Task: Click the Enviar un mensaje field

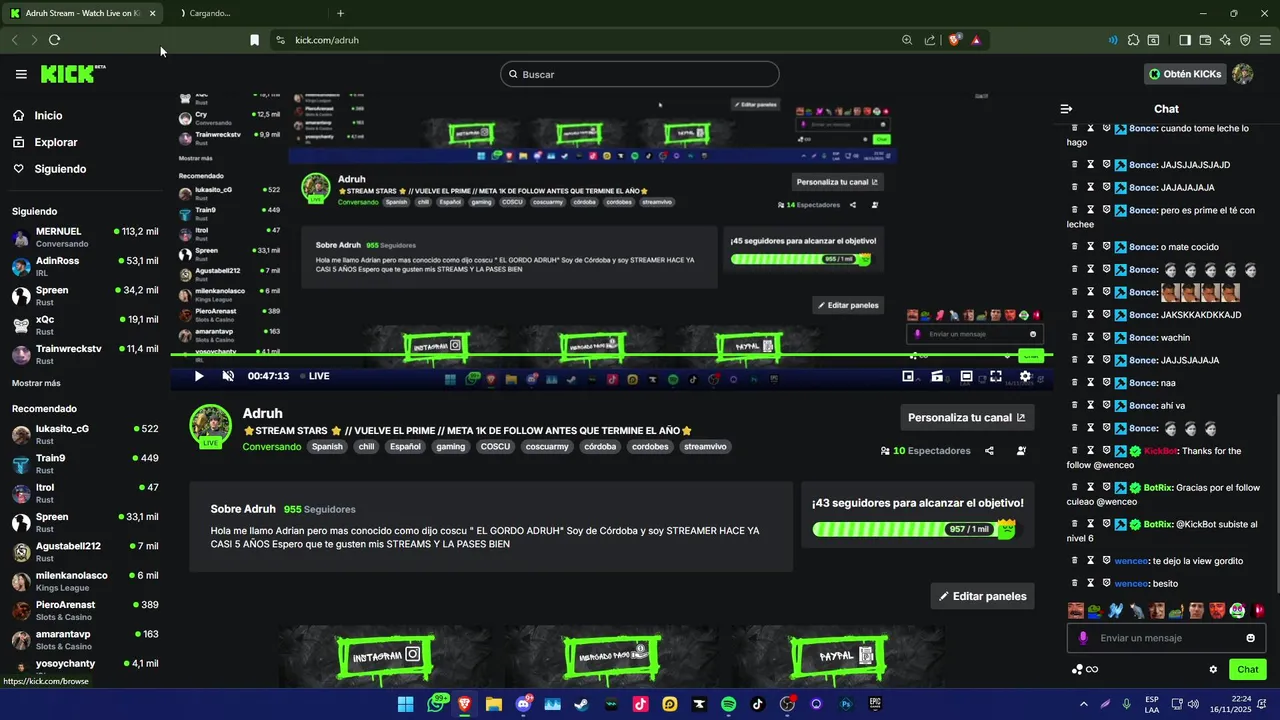Action: click(x=1168, y=638)
